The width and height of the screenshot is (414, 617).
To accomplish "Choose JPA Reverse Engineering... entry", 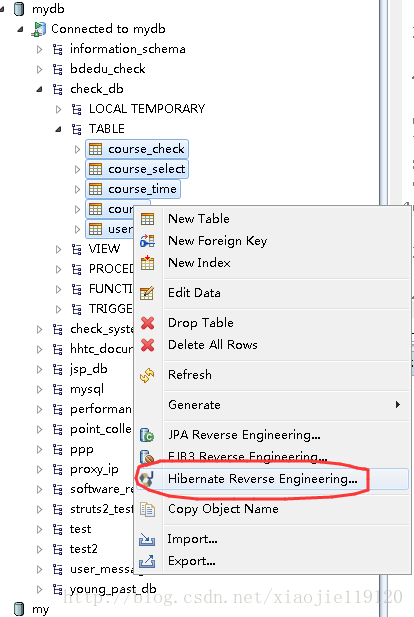I will 272,435.
